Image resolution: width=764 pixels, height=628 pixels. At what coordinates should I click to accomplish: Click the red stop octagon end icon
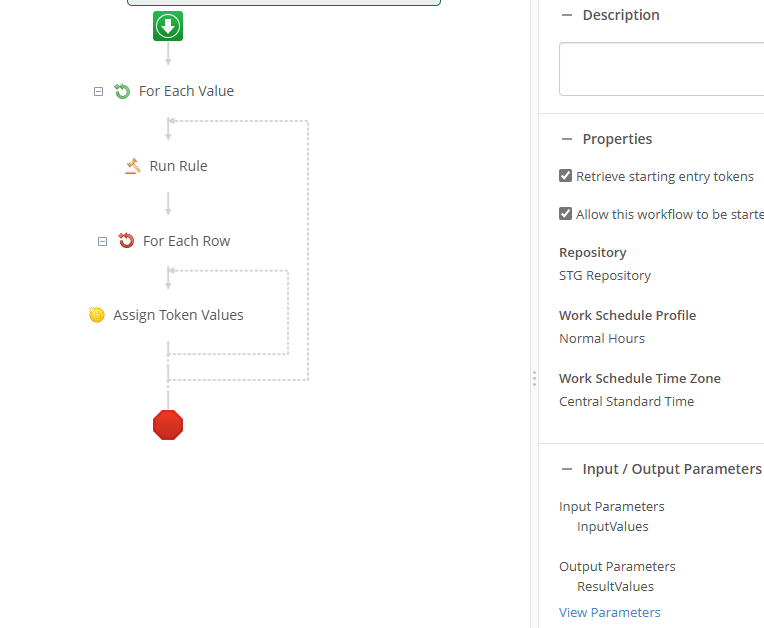point(168,425)
